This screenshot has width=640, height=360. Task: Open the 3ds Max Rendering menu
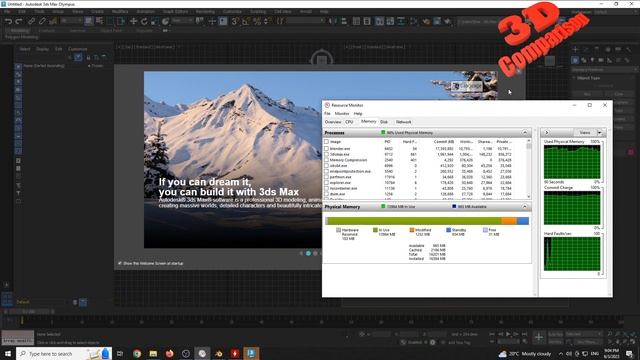pyautogui.click(x=205, y=11)
